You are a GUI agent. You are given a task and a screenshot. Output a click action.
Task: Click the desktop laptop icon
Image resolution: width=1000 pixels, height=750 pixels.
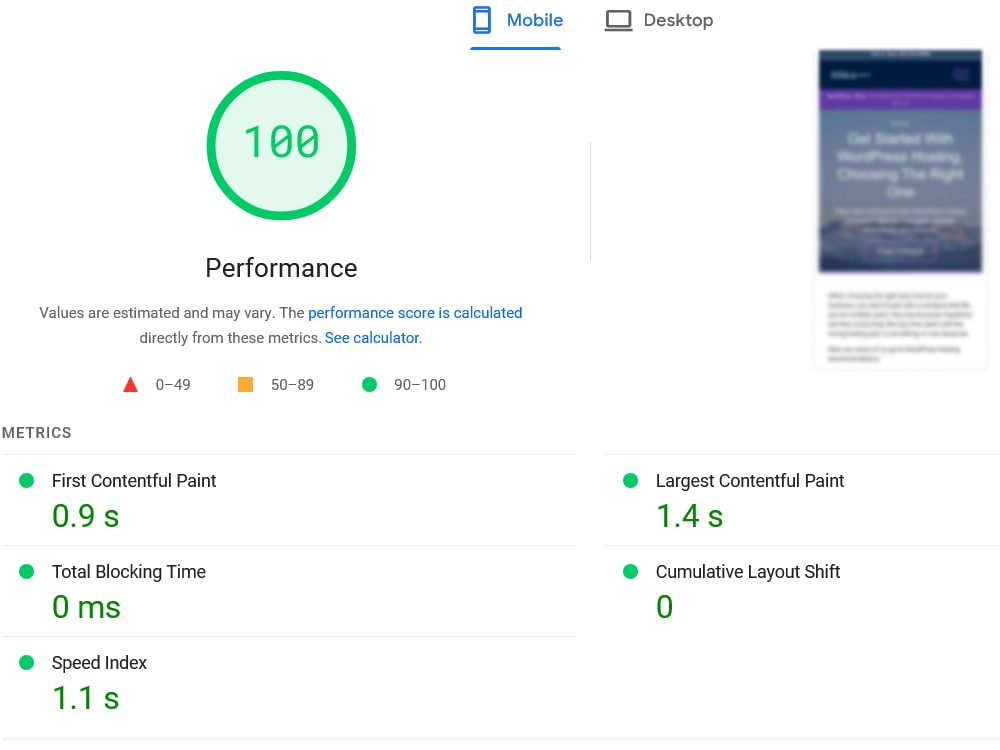(618, 20)
